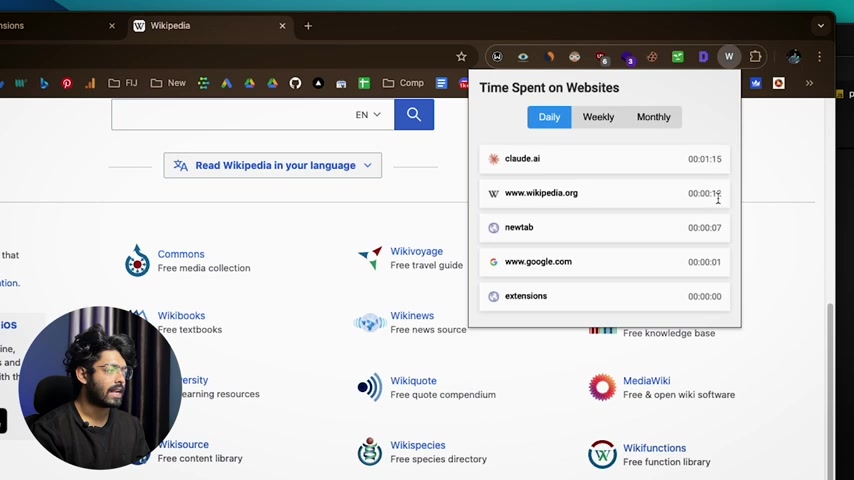Open the black triangle Vercel bookmark

(x=318, y=83)
